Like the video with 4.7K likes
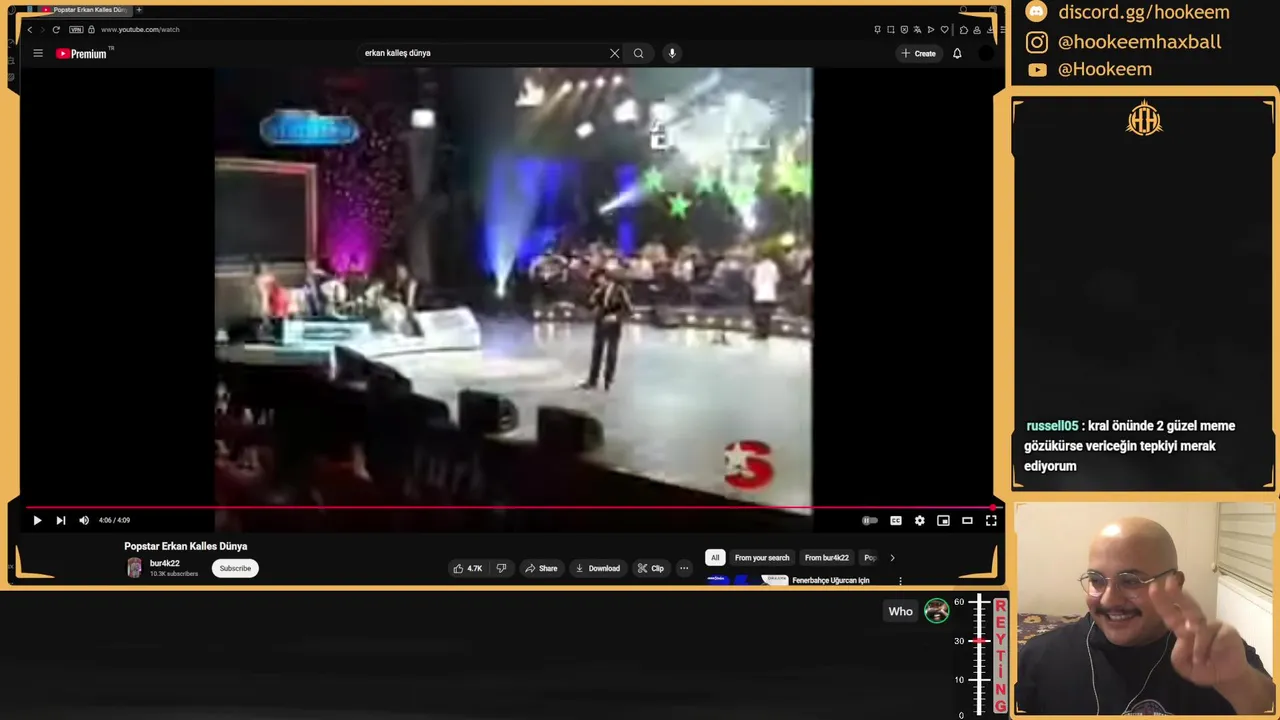The height and width of the screenshot is (720, 1280). point(467,568)
